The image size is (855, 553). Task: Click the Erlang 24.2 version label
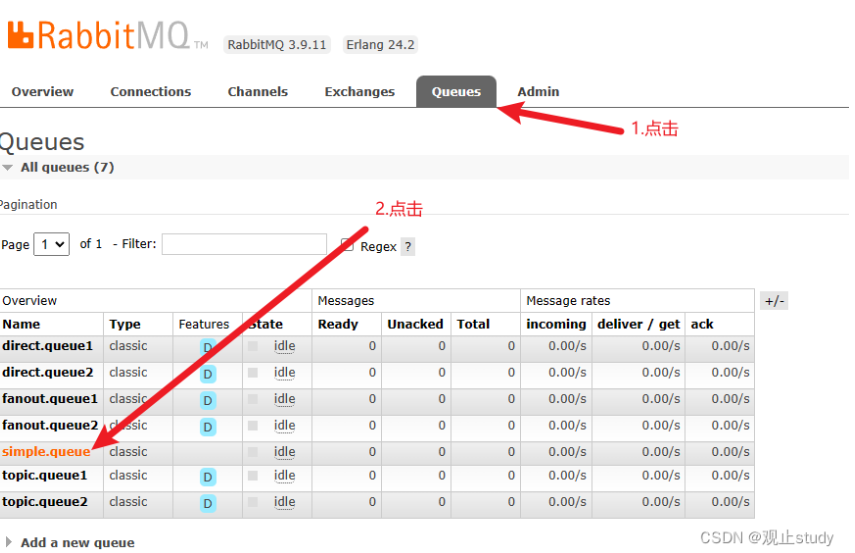[381, 45]
